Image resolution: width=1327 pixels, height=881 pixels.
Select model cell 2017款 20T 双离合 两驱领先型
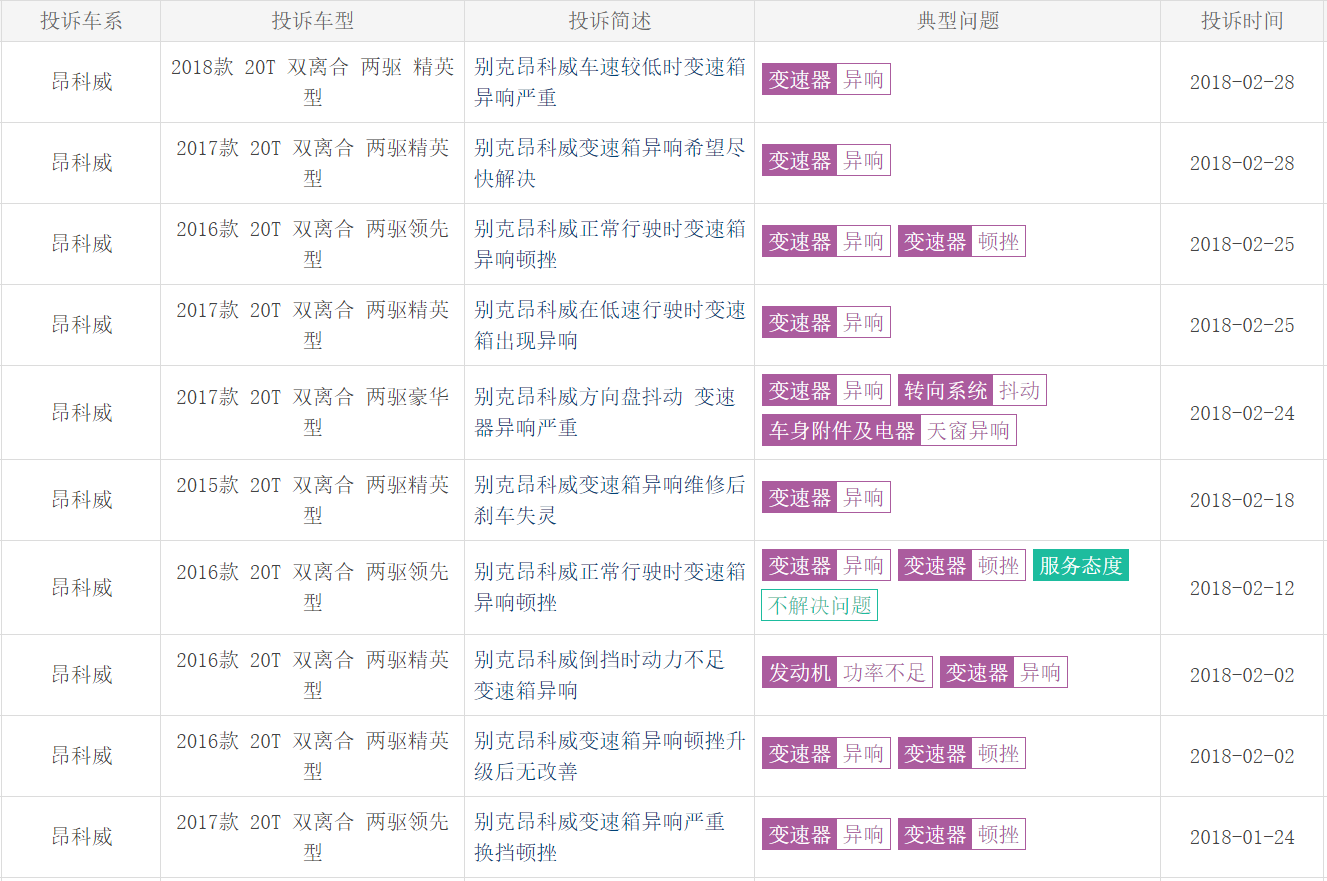(313, 837)
